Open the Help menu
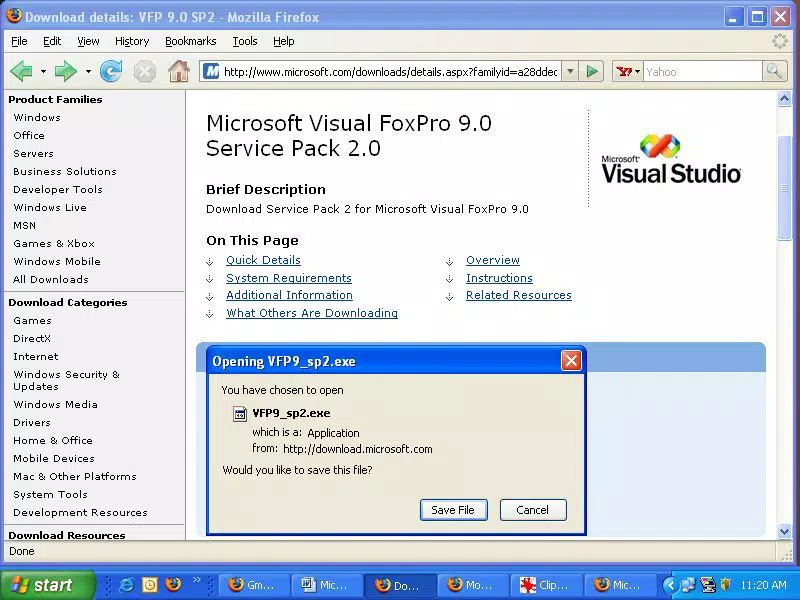Viewport: 800px width, 600px height. 284,41
